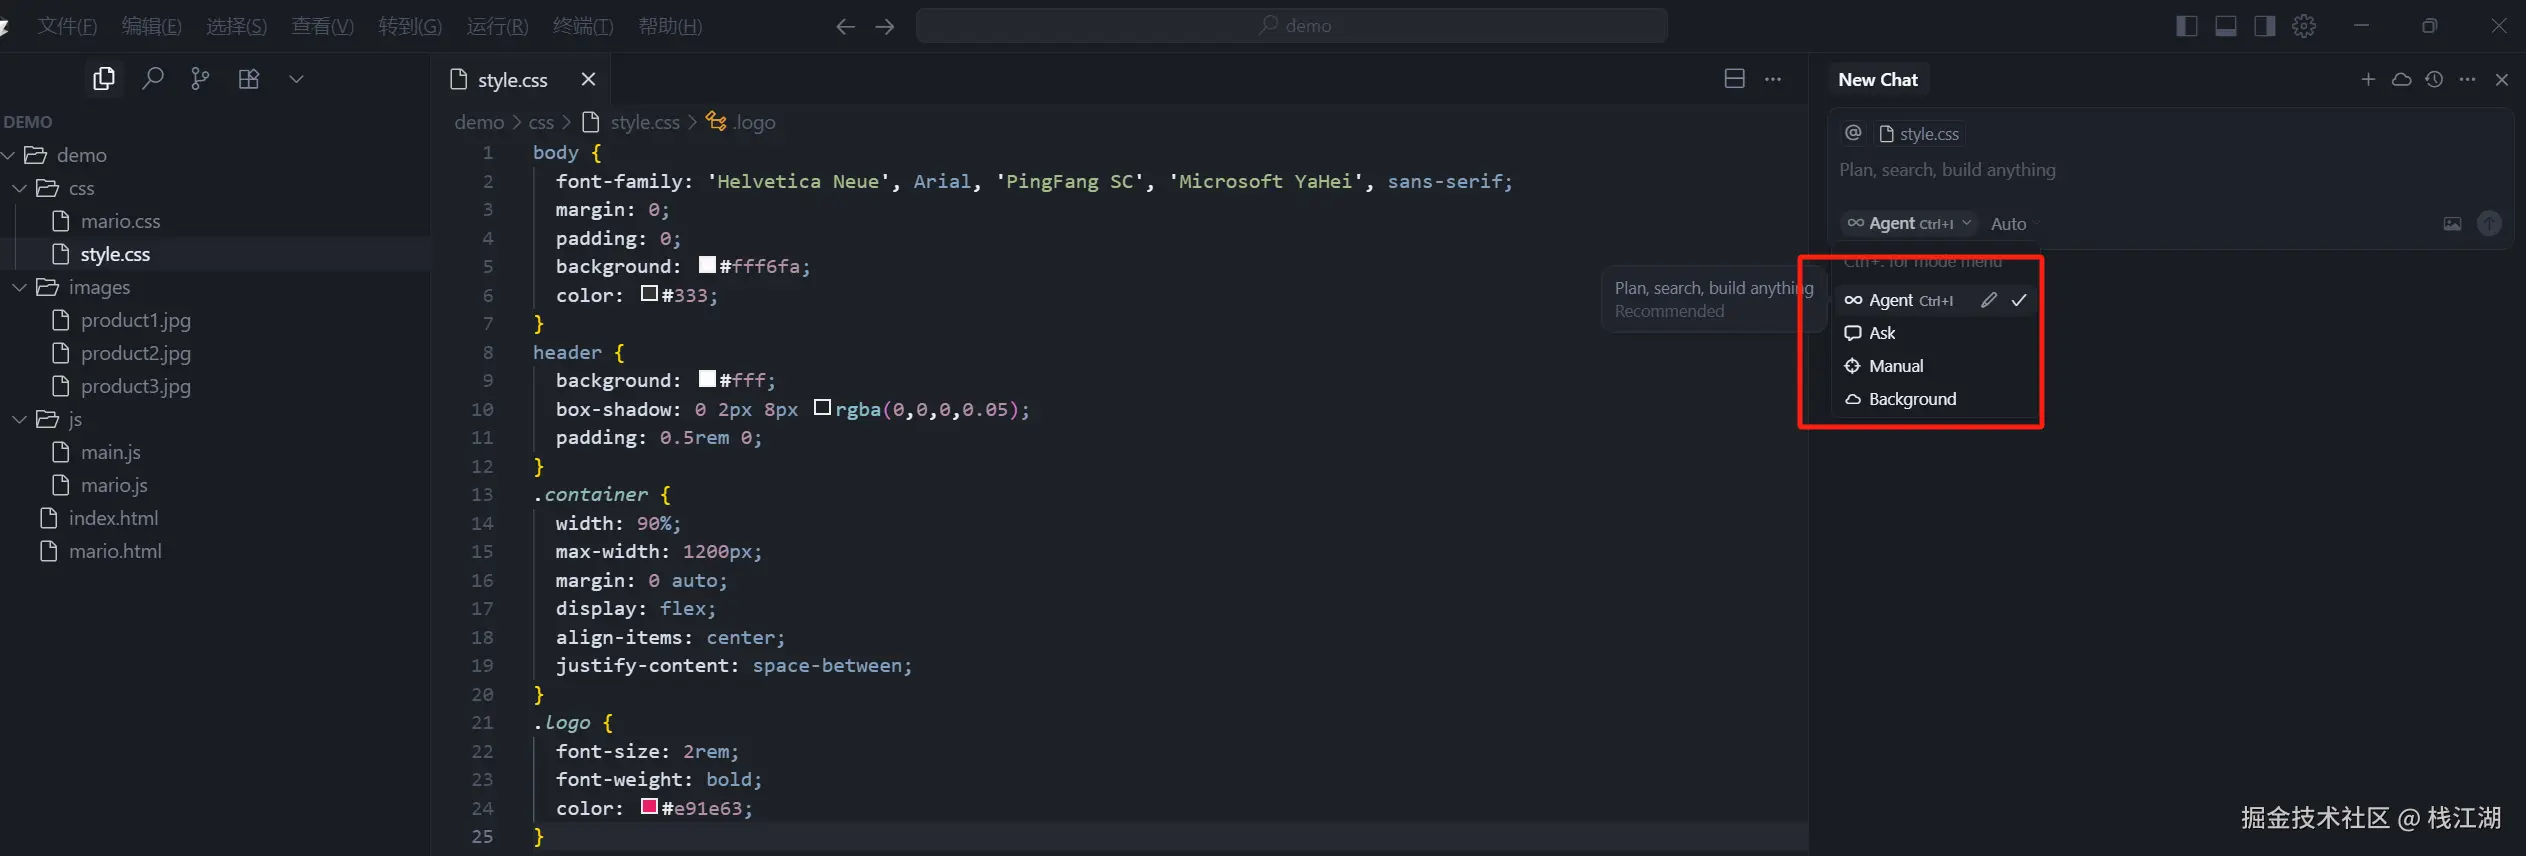This screenshot has width=2526, height=856.
Task: Open the Explorer view icon
Action: pyautogui.click(x=104, y=79)
